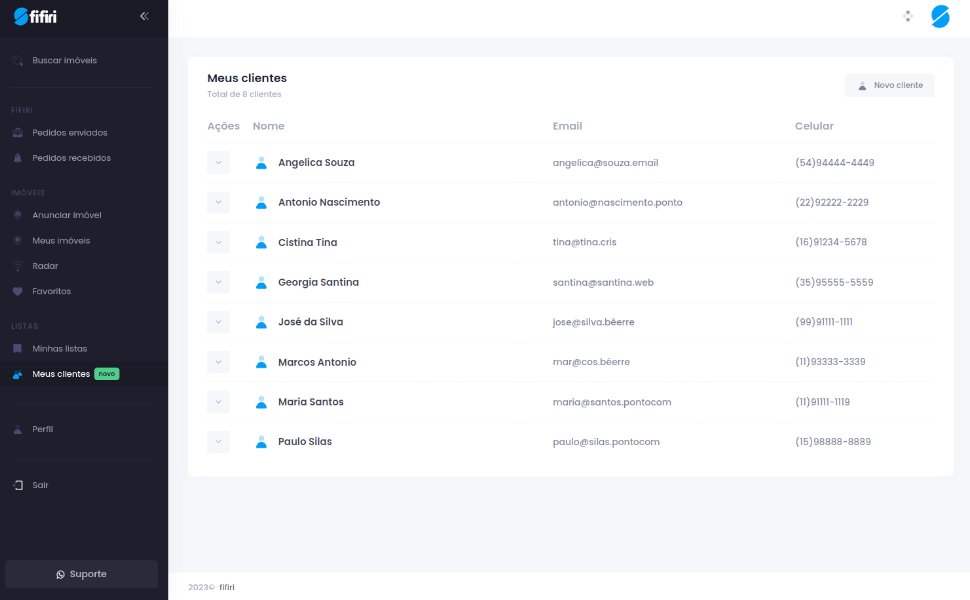Select Buscar imóveis in the sidebar

click(x=64, y=61)
